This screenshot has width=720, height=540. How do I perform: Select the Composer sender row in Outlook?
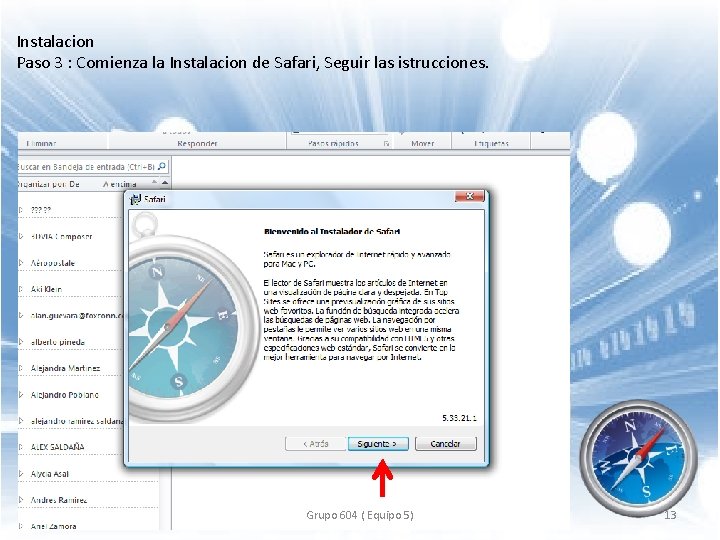pyautogui.click(x=71, y=236)
